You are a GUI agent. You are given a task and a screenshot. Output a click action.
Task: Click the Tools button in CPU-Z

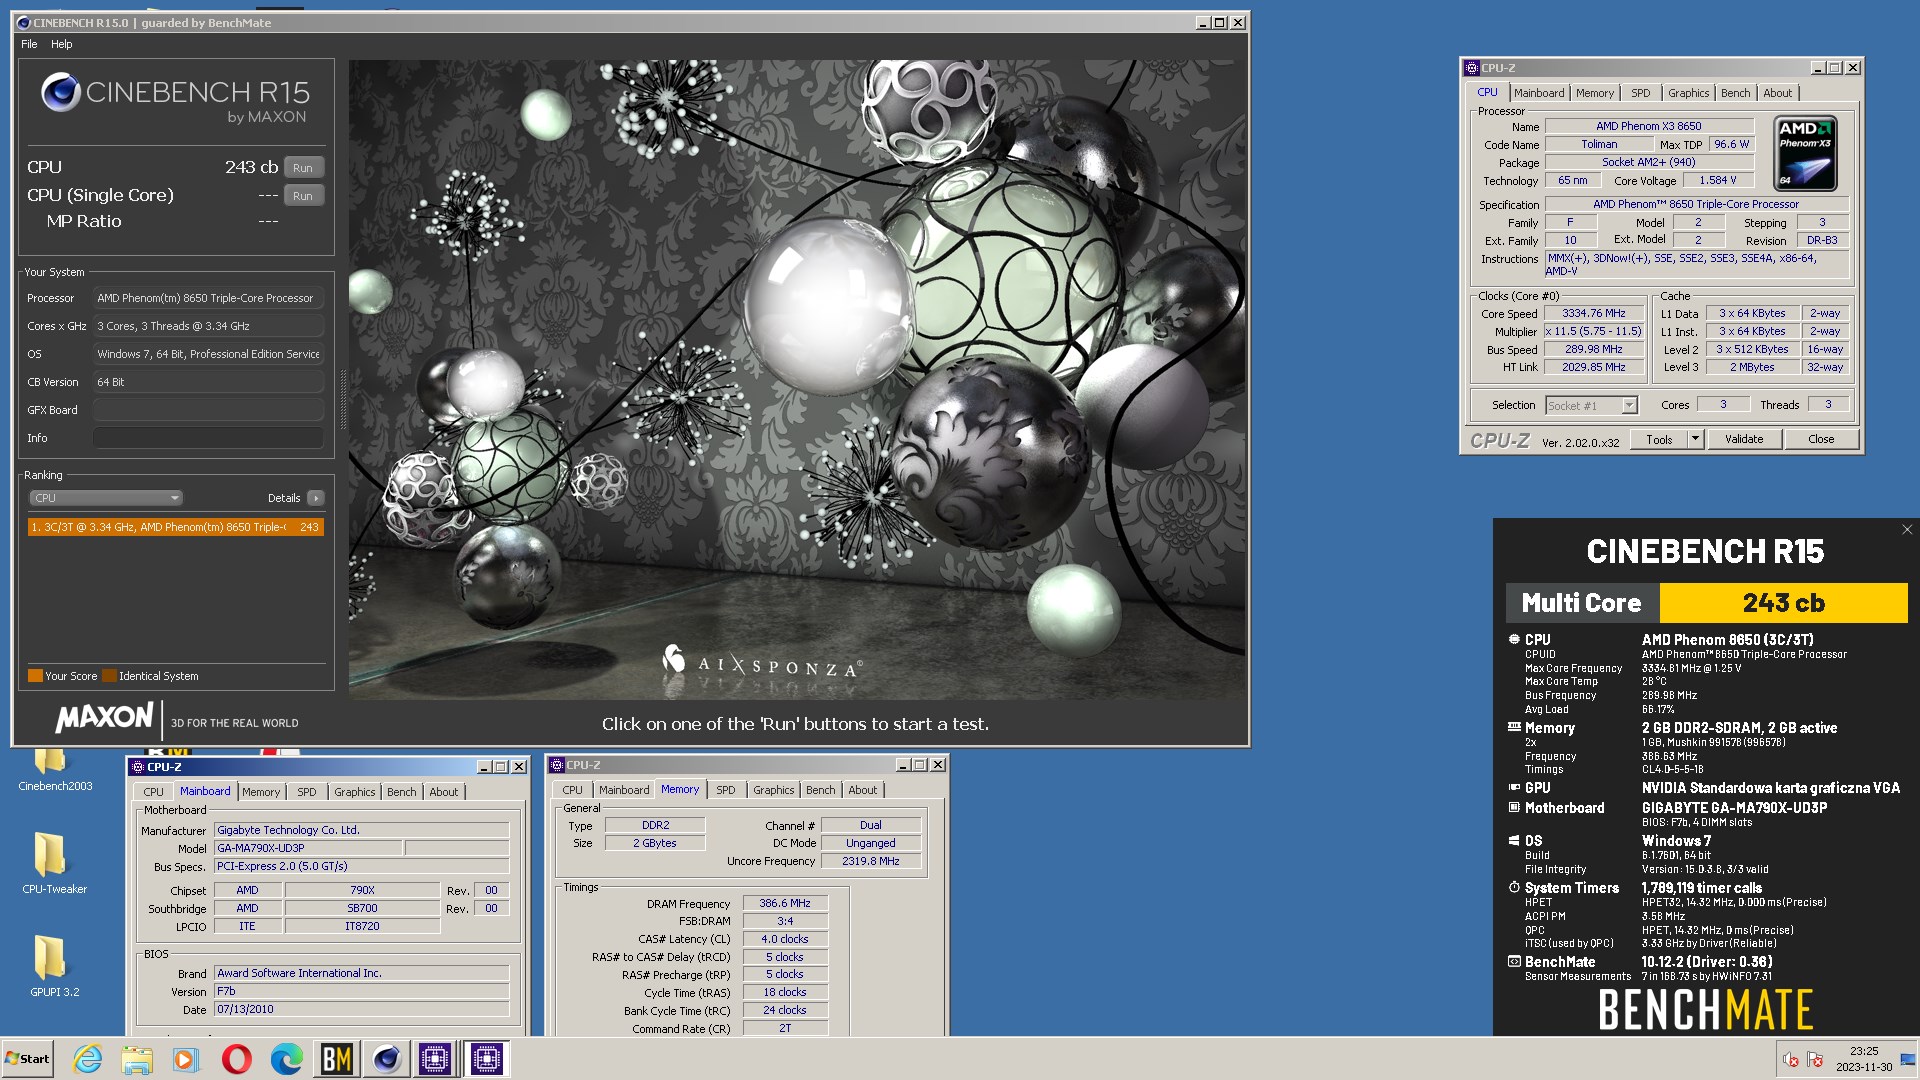point(1659,439)
